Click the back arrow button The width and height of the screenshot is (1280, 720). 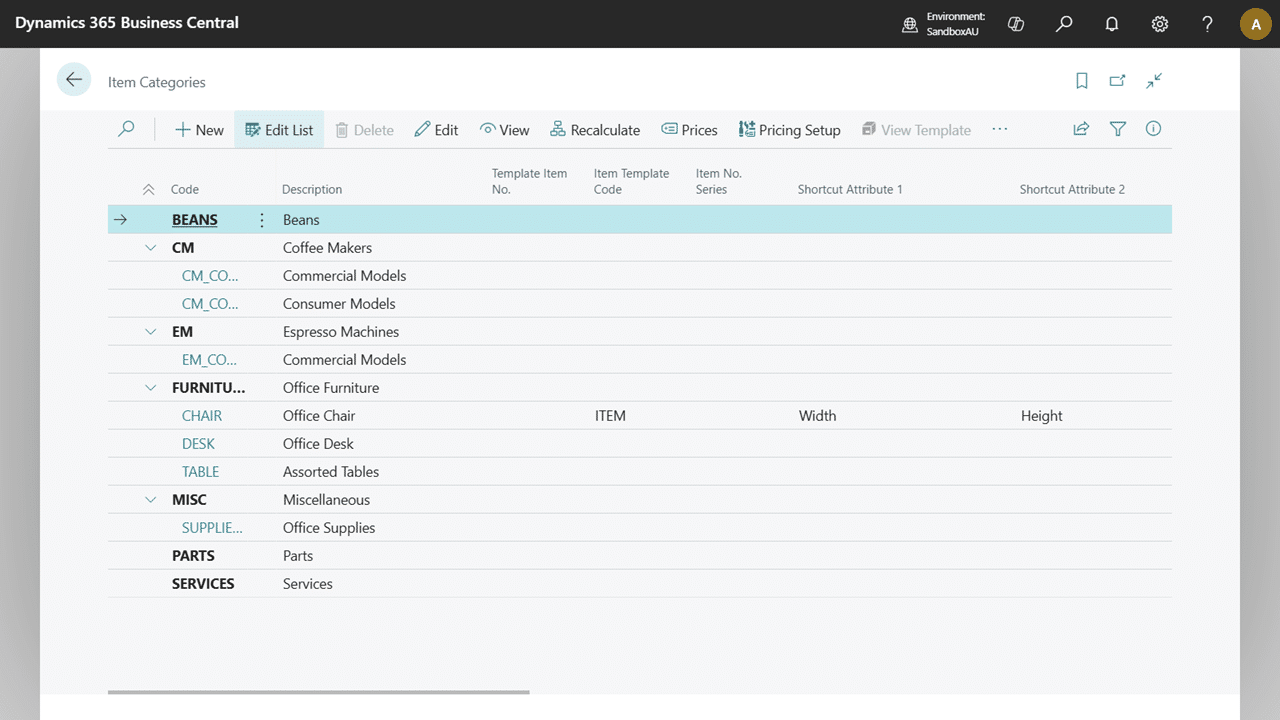tap(74, 80)
